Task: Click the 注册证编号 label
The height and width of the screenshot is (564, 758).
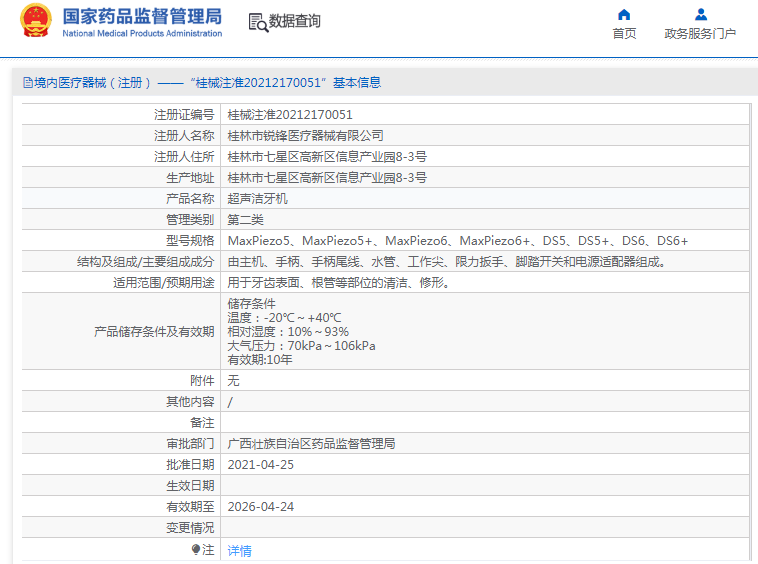Action: point(184,115)
